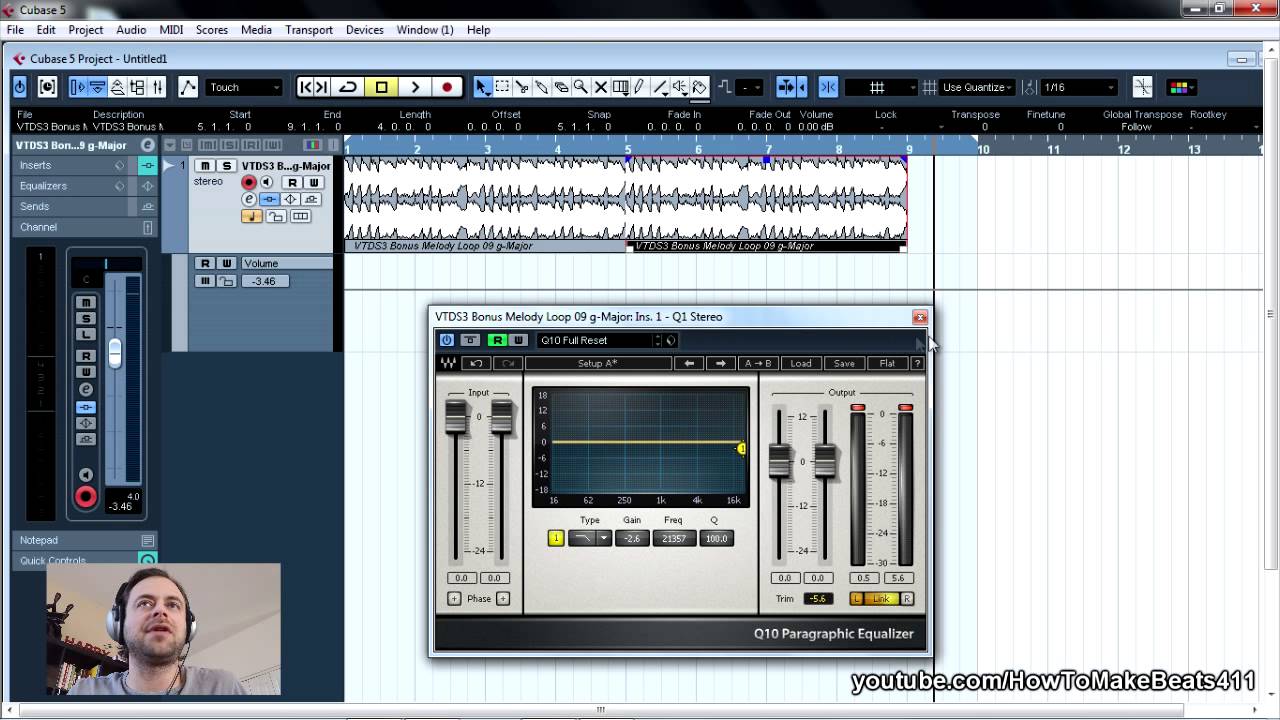Select the Erase tool
The image size is (1280, 720).
561,87
